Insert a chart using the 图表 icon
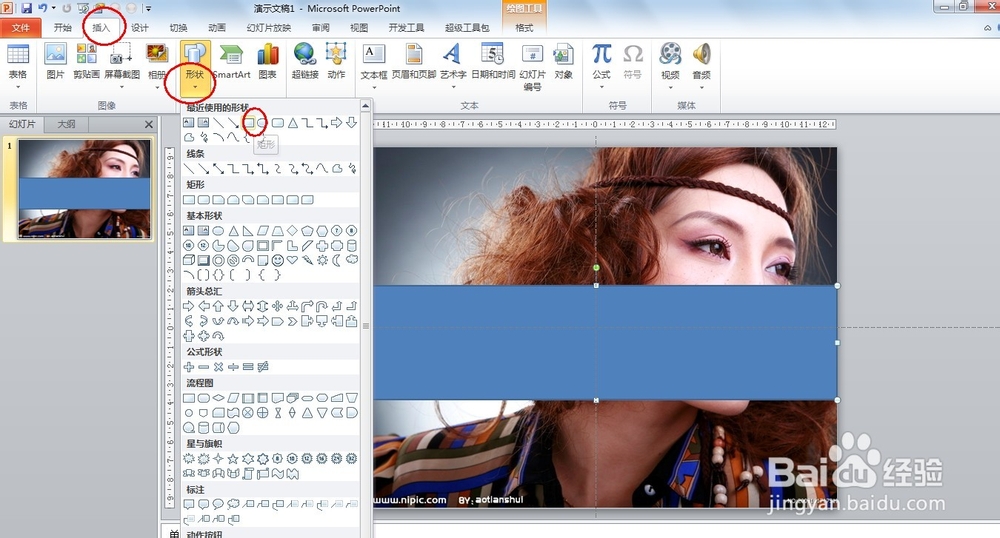This screenshot has width=1000, height=538. 267,60
